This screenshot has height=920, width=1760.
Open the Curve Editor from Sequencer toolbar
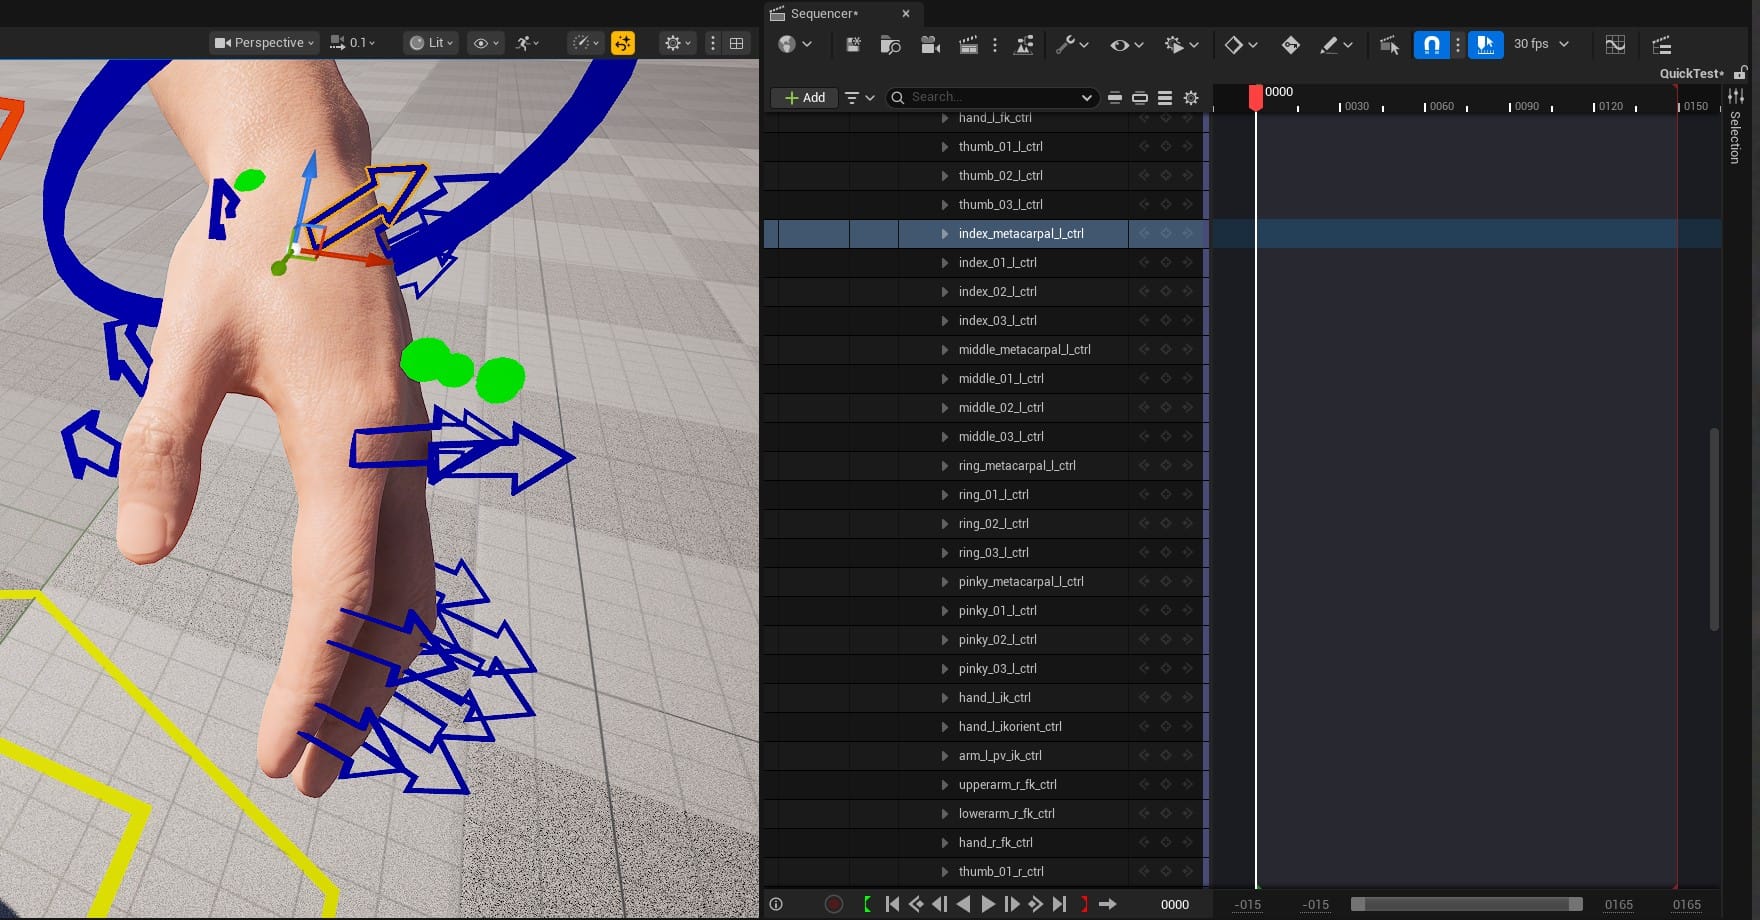pos(1614,45)
